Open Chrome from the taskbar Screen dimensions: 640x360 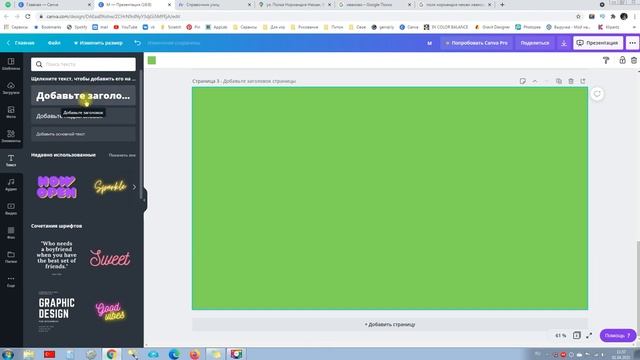[x=112, y=354]
